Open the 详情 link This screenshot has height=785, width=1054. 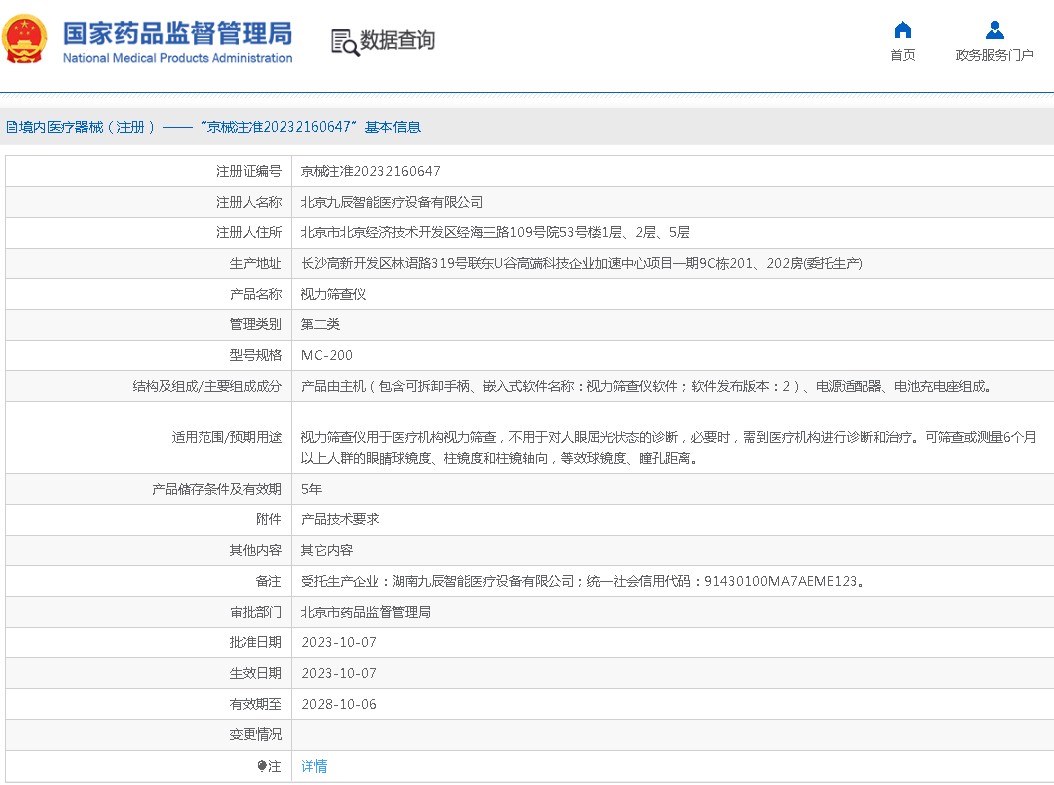point(314,766)
